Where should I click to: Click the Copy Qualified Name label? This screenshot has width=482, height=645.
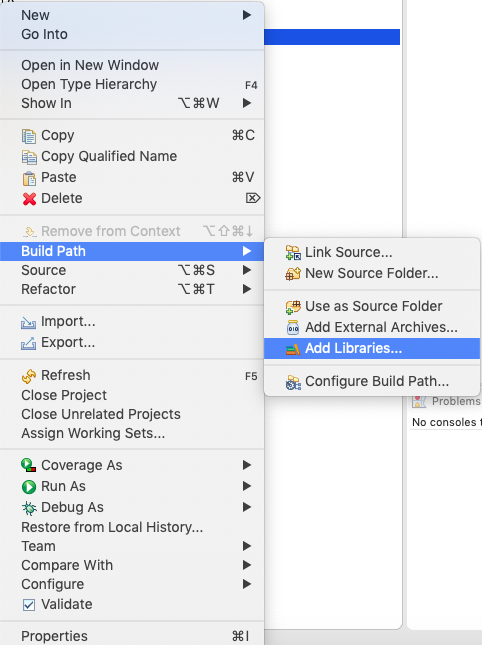pos(109,156)
